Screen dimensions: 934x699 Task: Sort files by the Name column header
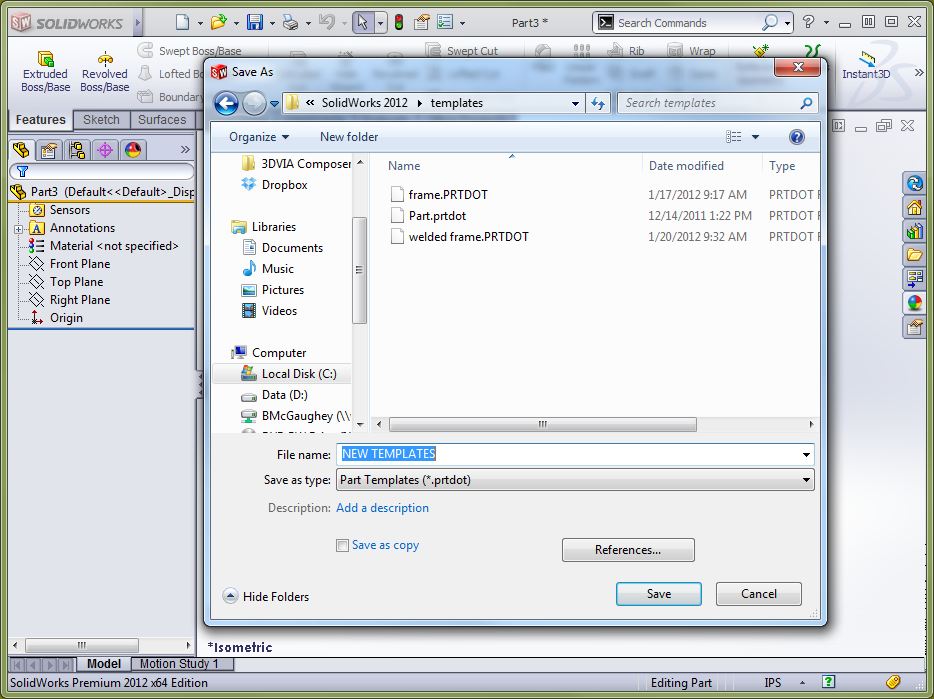coord(404,166)
